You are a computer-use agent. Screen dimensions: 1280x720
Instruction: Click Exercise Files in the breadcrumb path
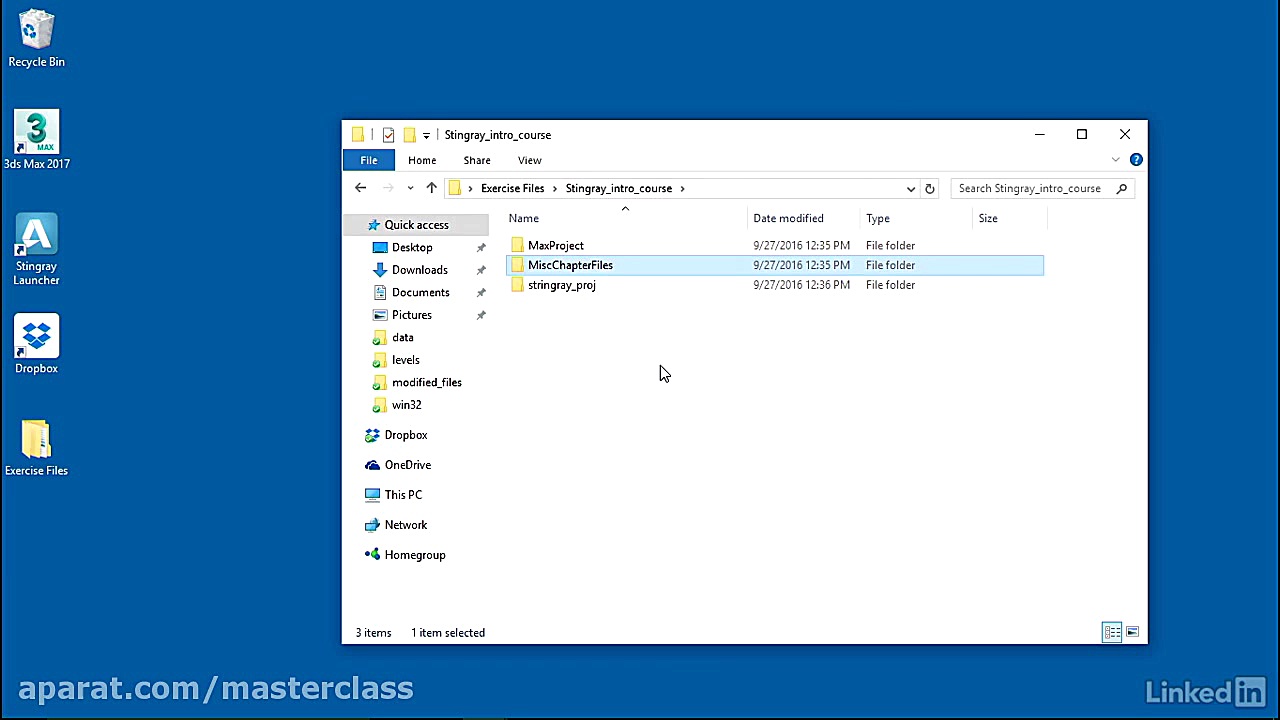pyautogui.click(x=512, y=188)
